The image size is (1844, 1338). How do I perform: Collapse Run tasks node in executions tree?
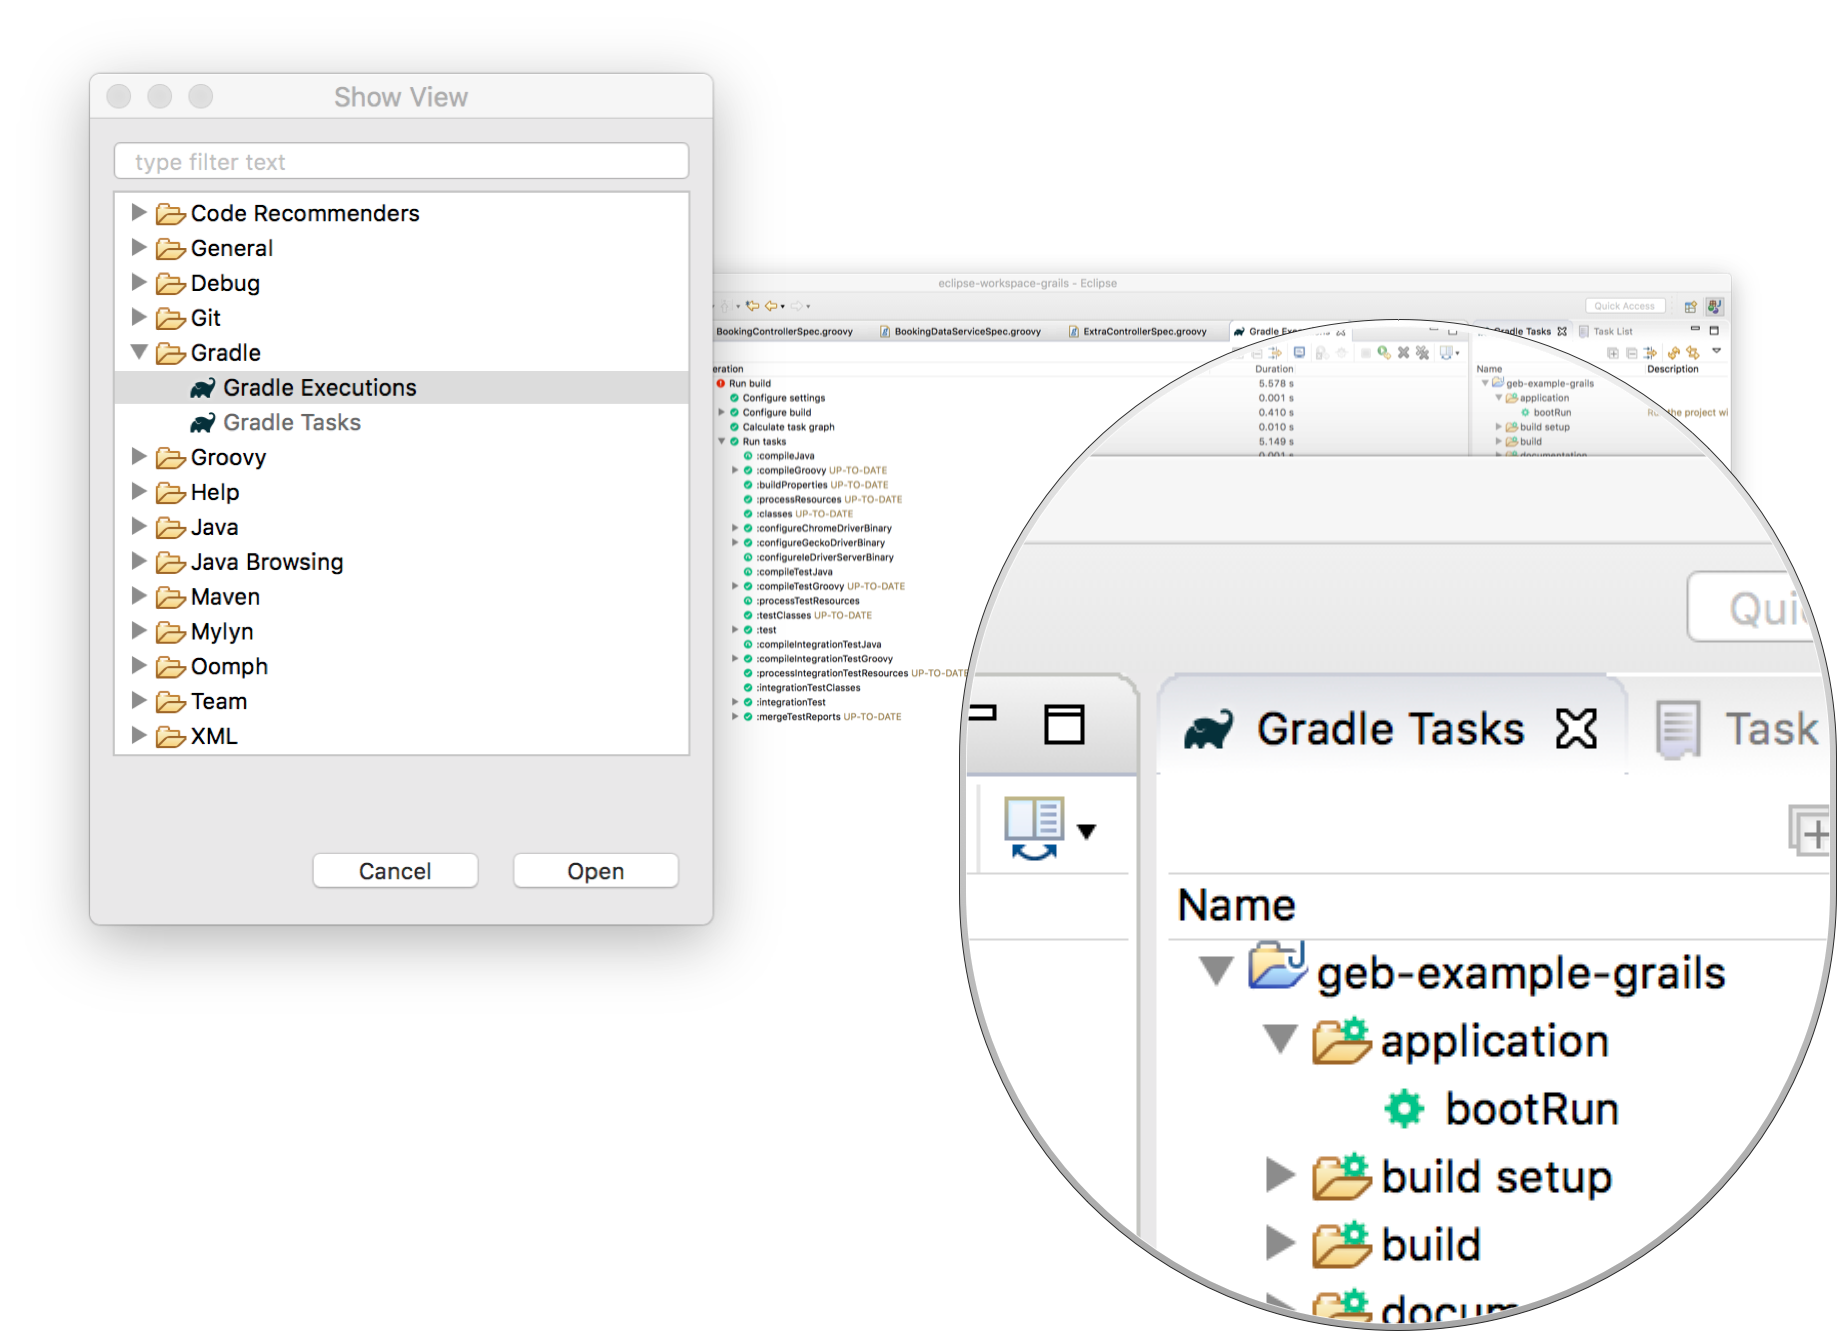click(721, 441)
